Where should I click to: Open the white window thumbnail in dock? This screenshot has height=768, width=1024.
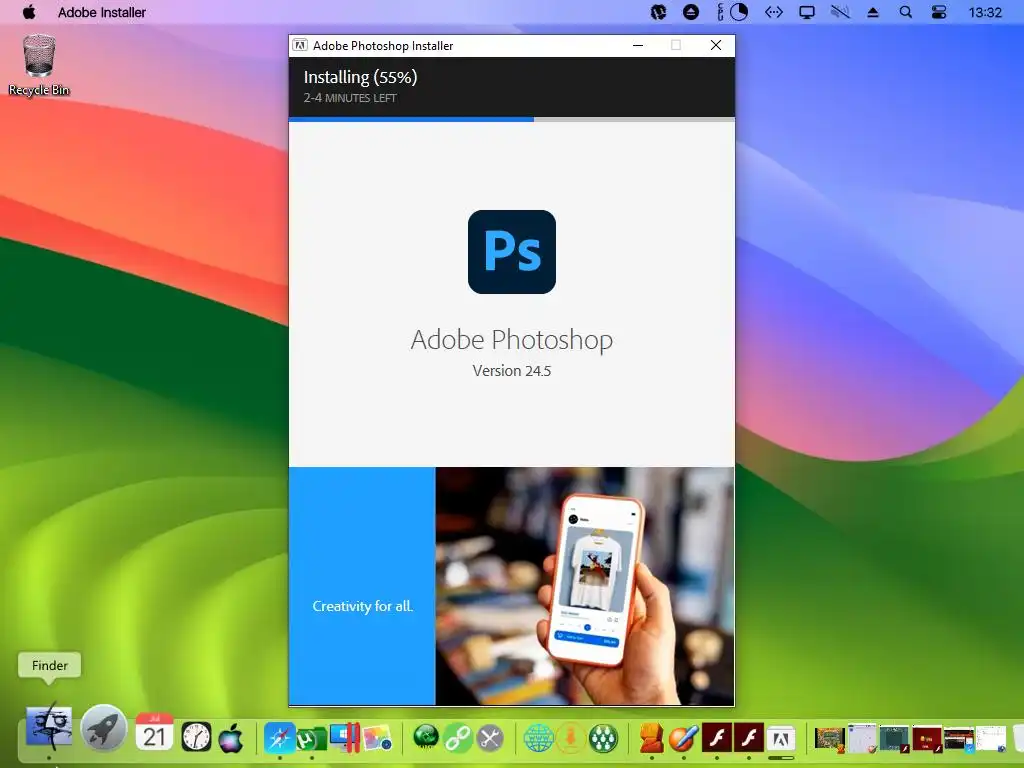[991, 739]
